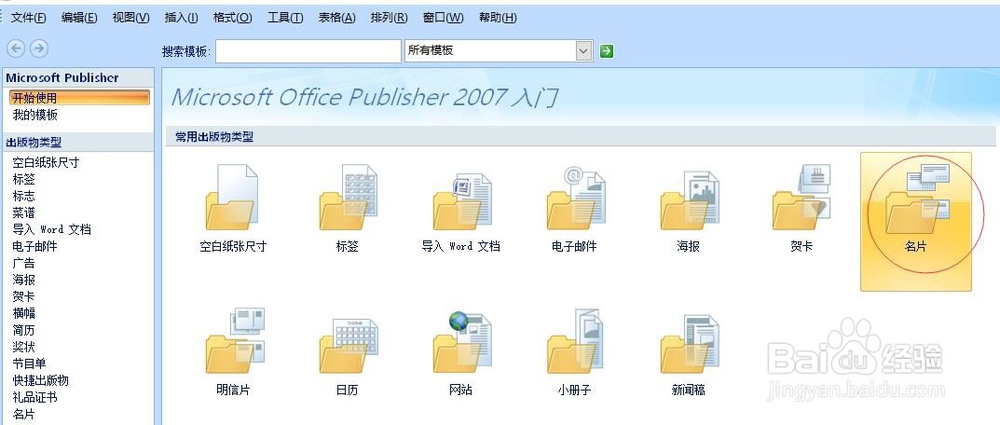The image size is (1000, 425).
Task: Open the 海报 template folder icon
Action: [689, 200]
